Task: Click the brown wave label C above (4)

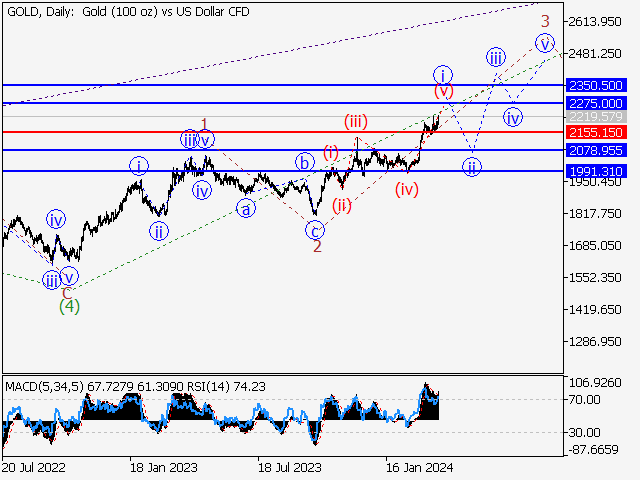Action: [67, 293]
